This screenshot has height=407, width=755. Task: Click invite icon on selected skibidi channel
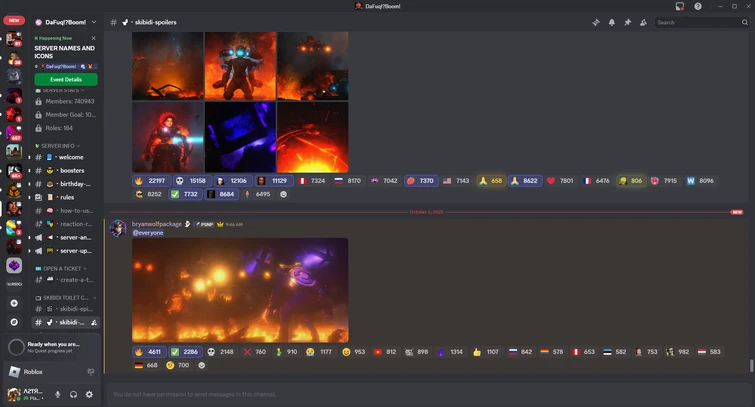click(x=94, y=322)
